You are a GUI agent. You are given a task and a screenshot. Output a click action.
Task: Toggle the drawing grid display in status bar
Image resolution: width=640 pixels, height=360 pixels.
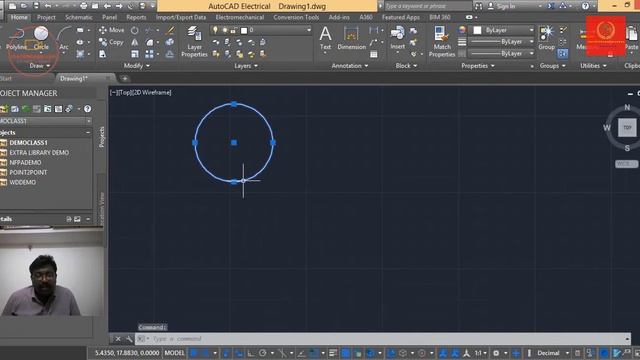click(x=194, y=353)
